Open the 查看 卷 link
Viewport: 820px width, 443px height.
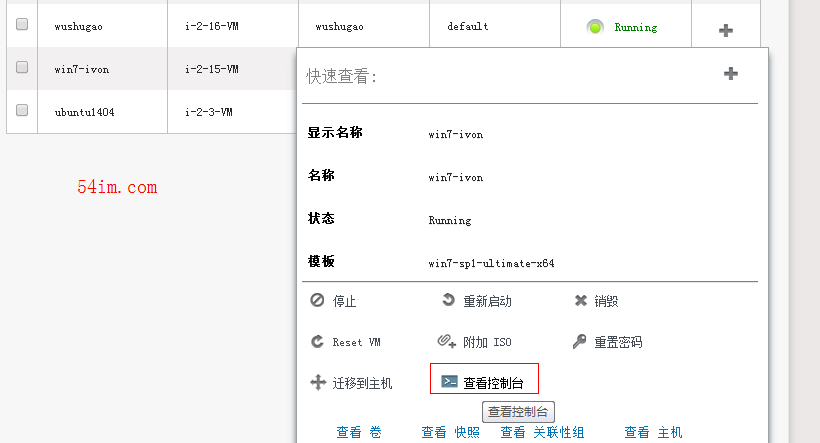click(x=359, y=432)
